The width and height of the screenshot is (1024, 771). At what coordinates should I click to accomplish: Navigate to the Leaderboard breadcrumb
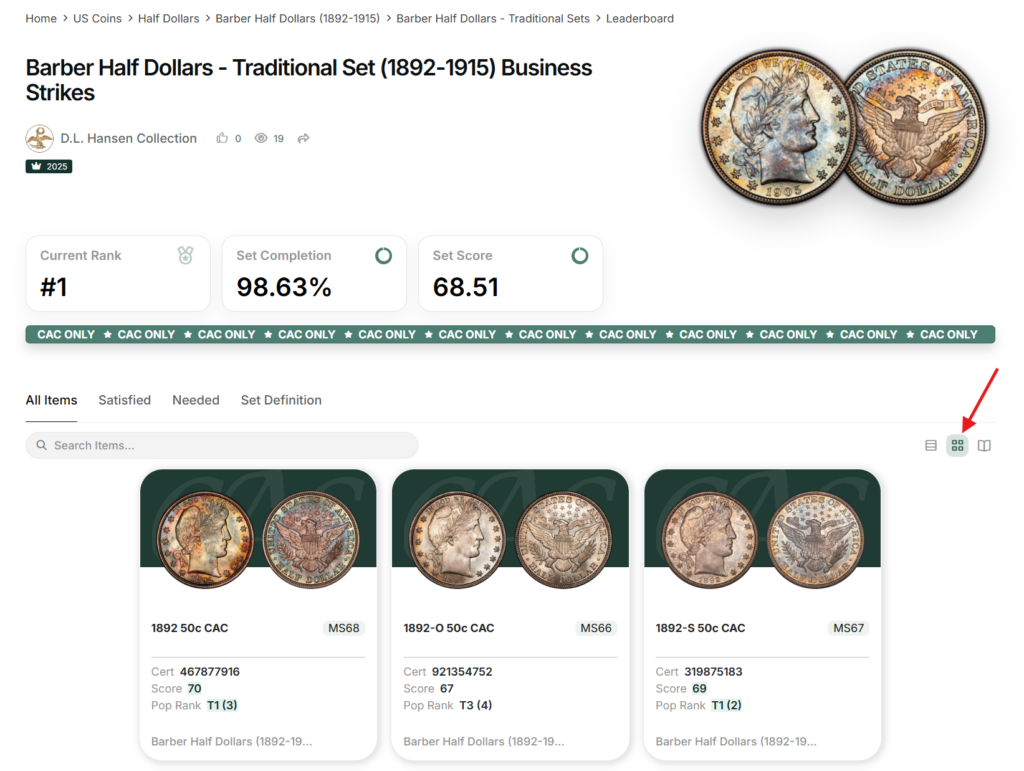[x=640, y=18]
